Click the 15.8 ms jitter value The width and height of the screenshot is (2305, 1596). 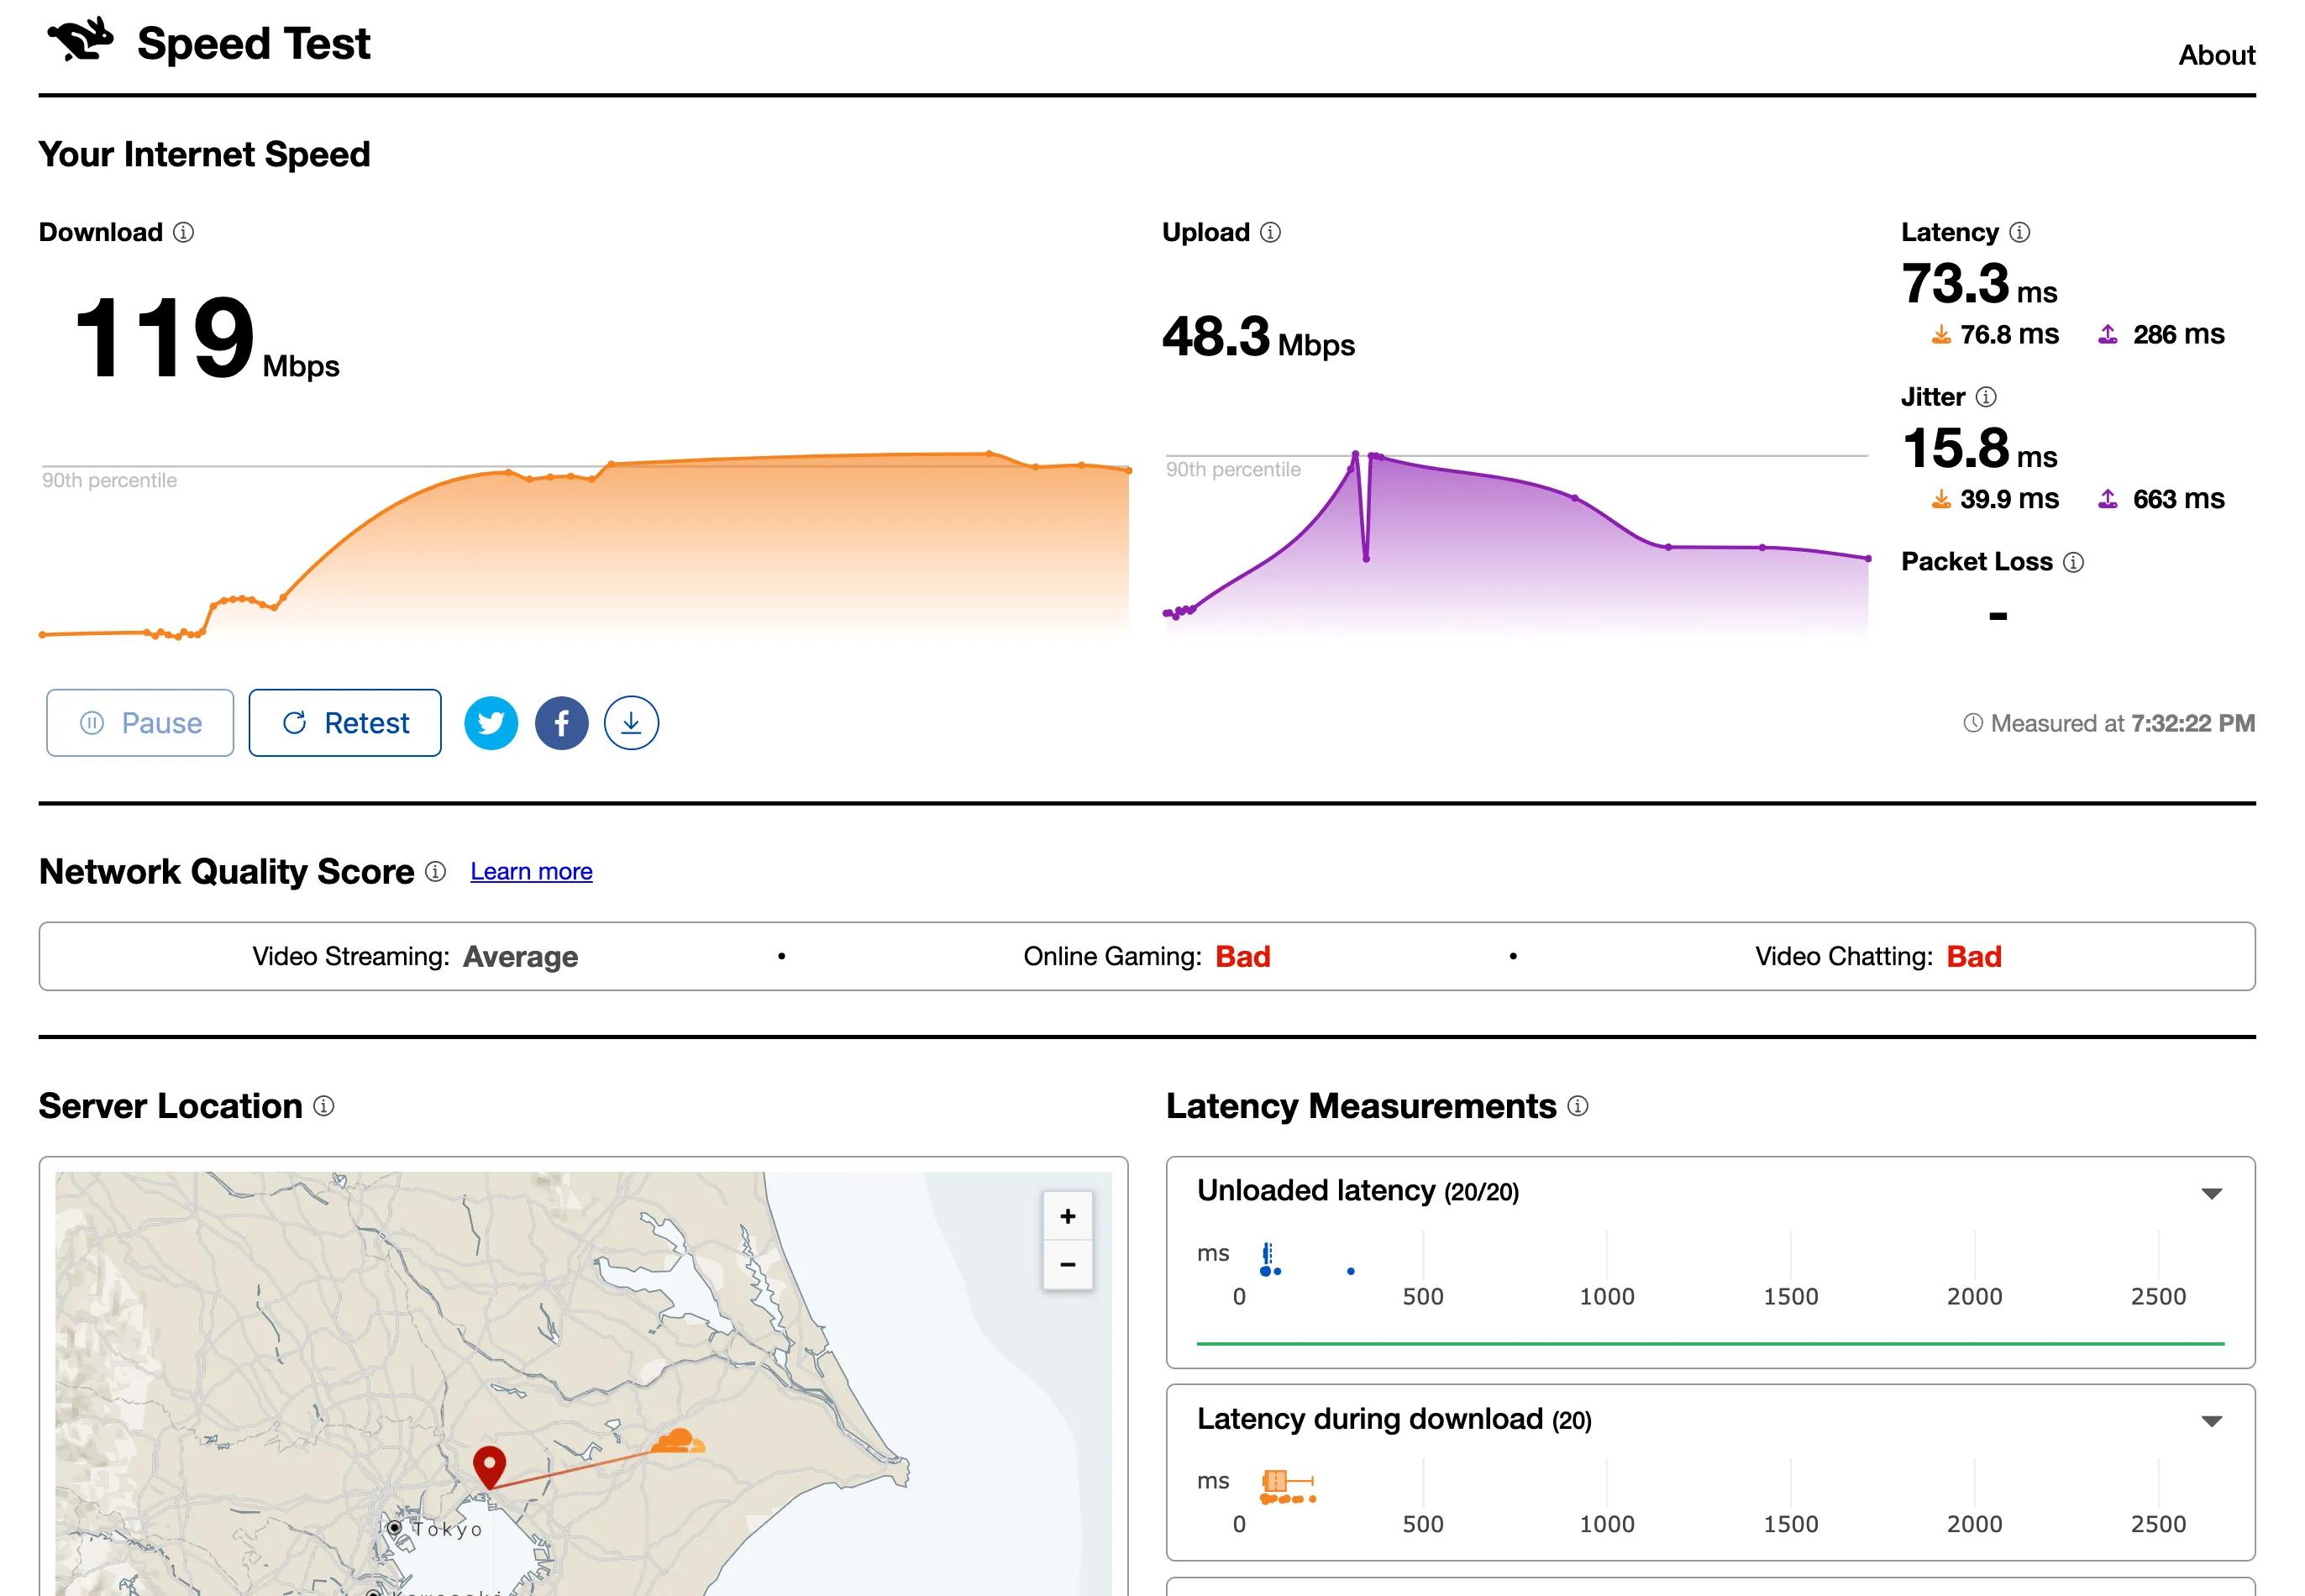click(x=1978, y=448)
